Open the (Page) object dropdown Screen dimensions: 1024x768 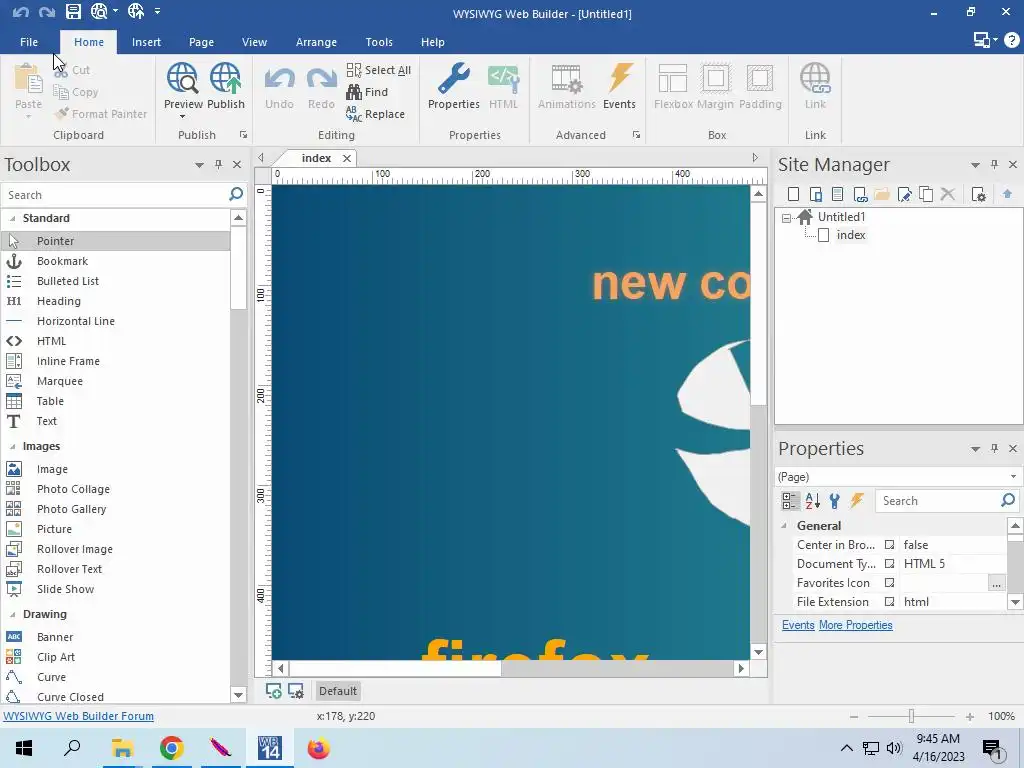coord(1013,477)
